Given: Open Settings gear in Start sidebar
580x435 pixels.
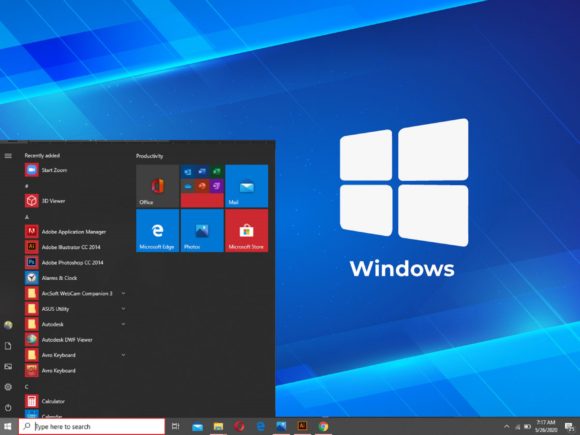Looking at the screenshot, I should click(8, 387).
